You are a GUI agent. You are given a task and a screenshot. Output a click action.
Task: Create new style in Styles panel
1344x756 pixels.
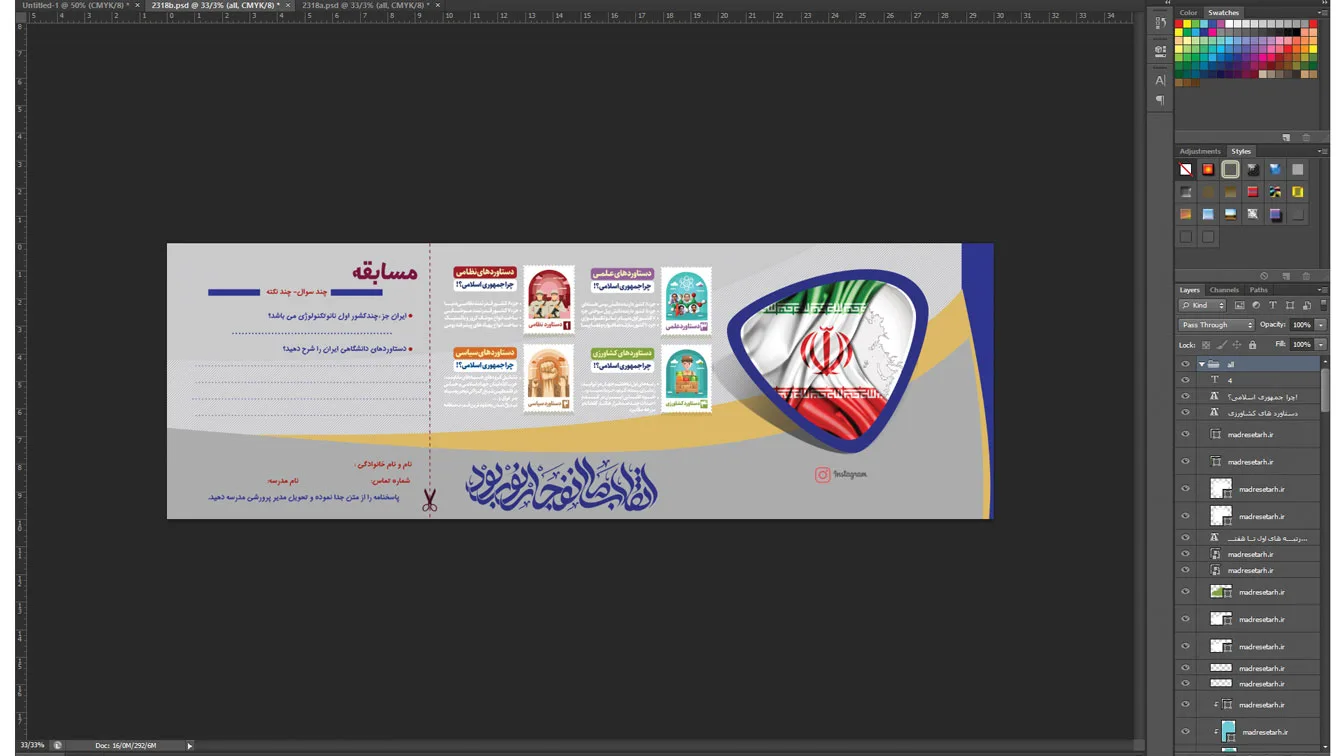pyautogui.click(x=1286, y=276)
